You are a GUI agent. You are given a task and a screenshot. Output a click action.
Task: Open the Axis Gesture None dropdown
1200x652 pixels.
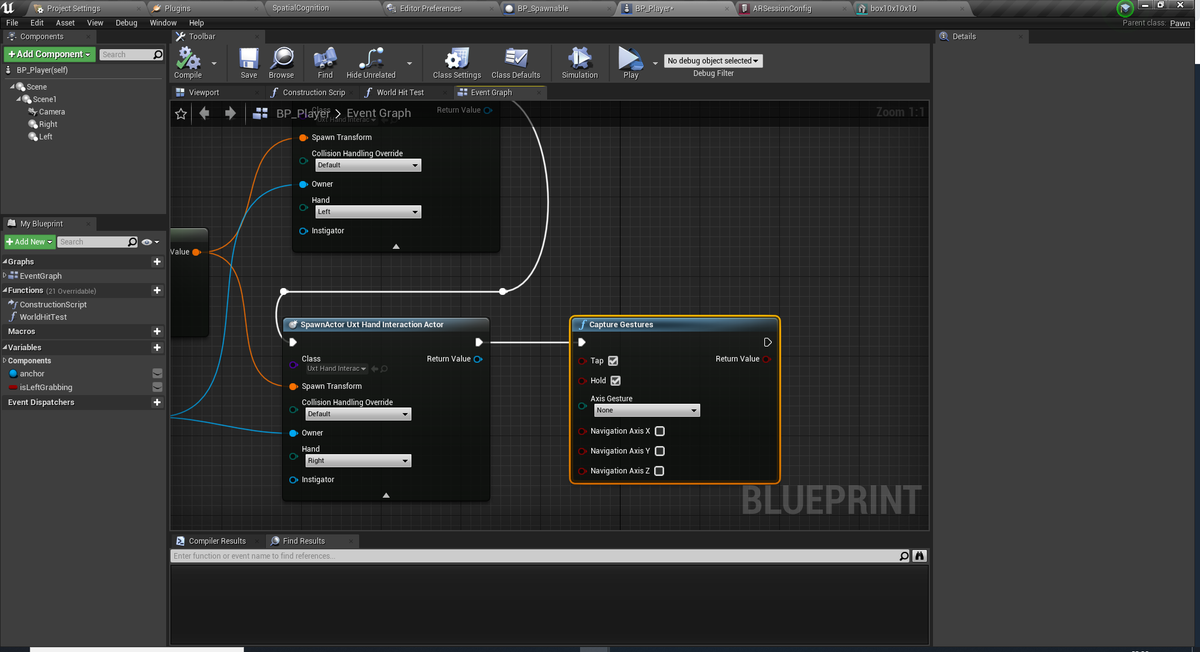pos(646,411)
